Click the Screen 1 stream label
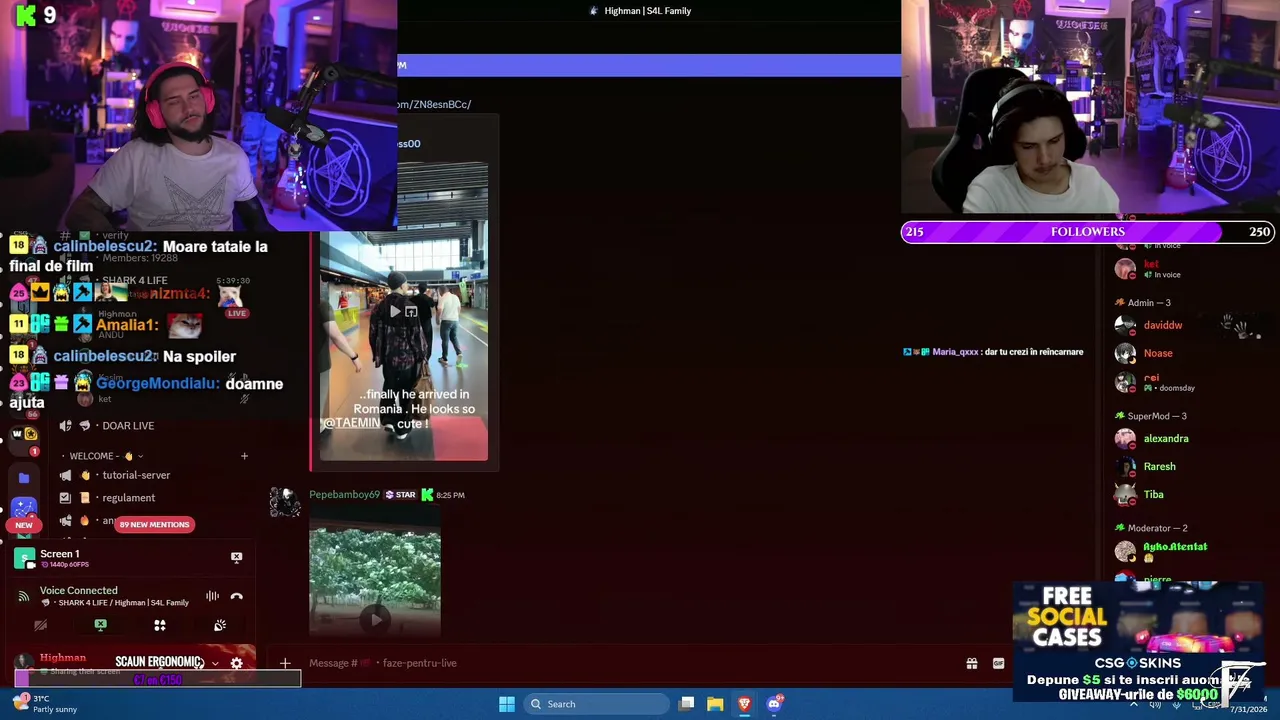This screenshot has width=1280, height=720. [60, 554]
